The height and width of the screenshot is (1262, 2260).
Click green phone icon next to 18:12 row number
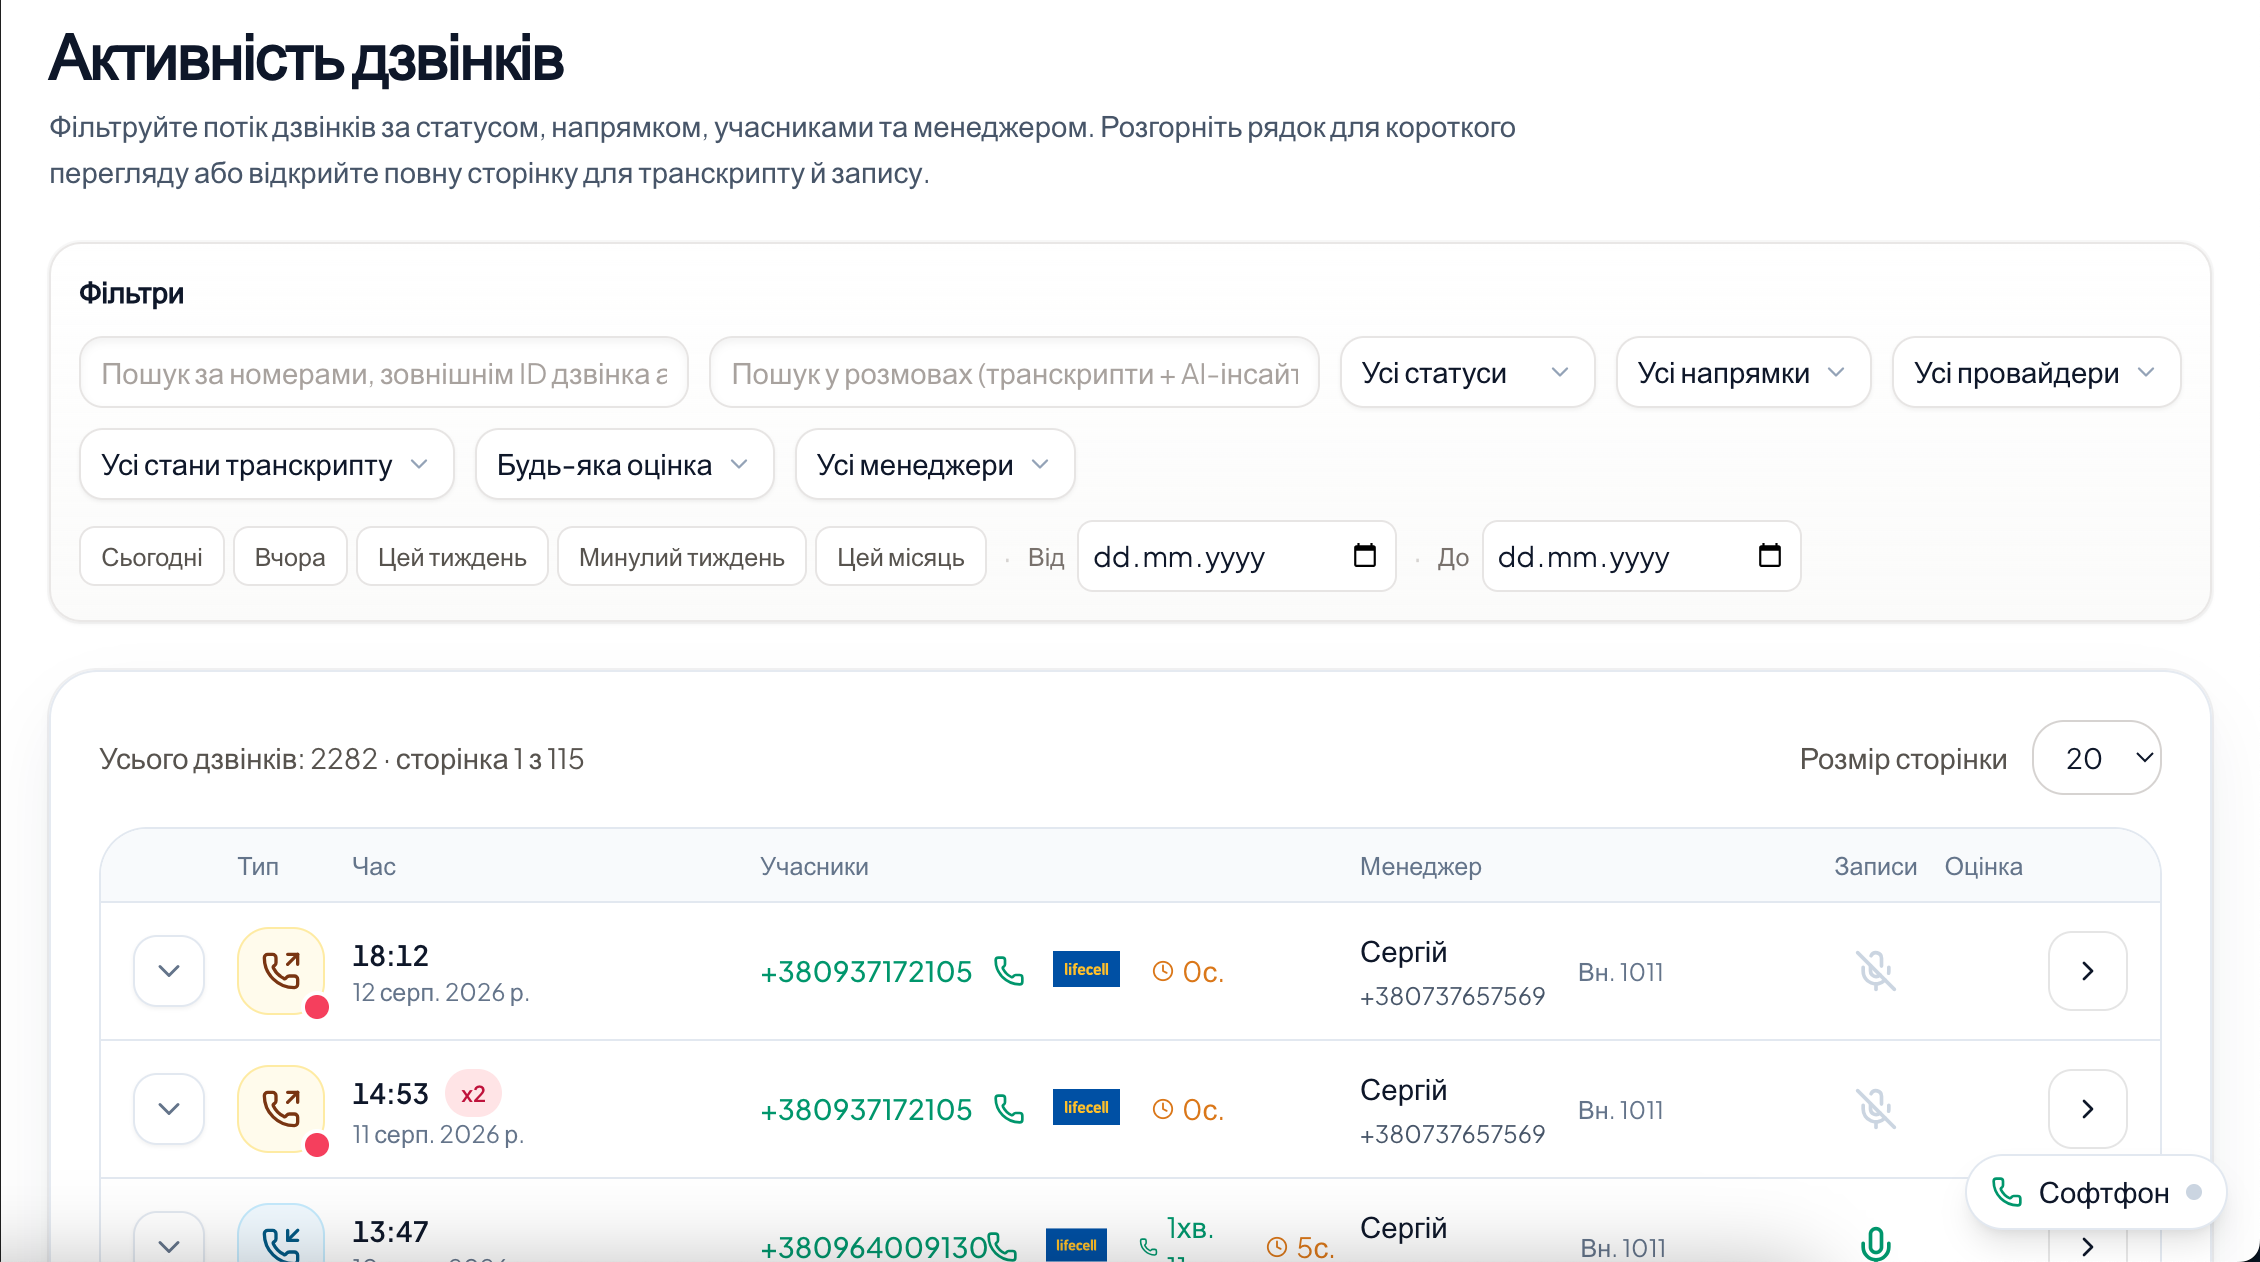1009,971
